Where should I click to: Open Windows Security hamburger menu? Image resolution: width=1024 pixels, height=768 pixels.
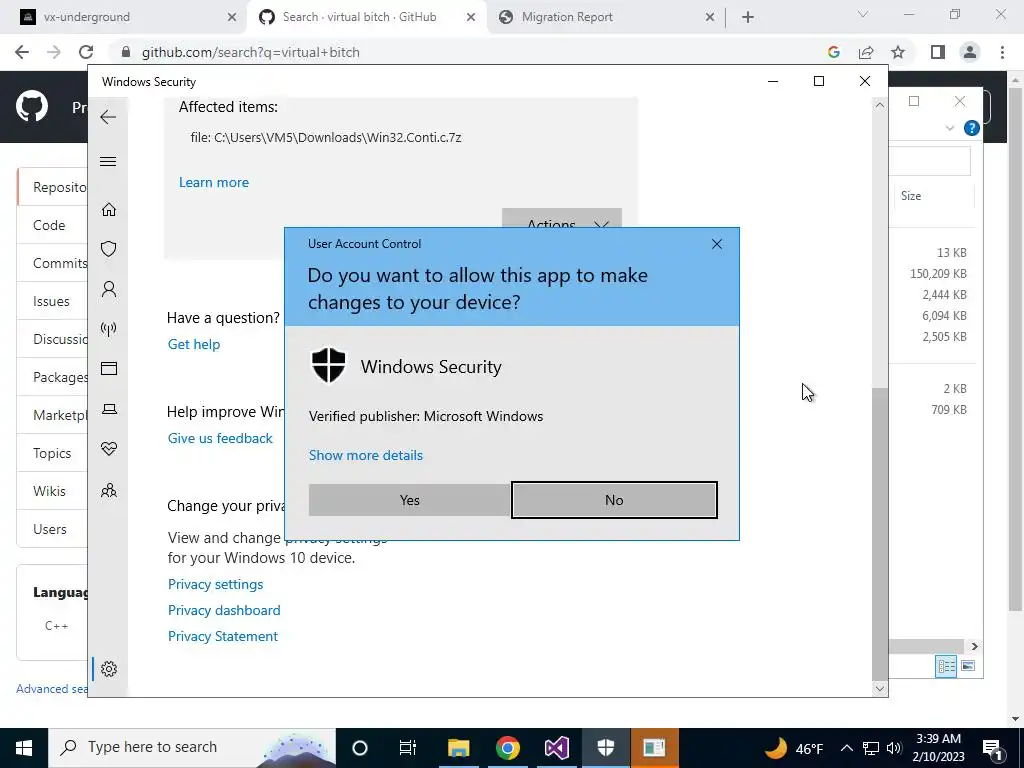[108, 161]
